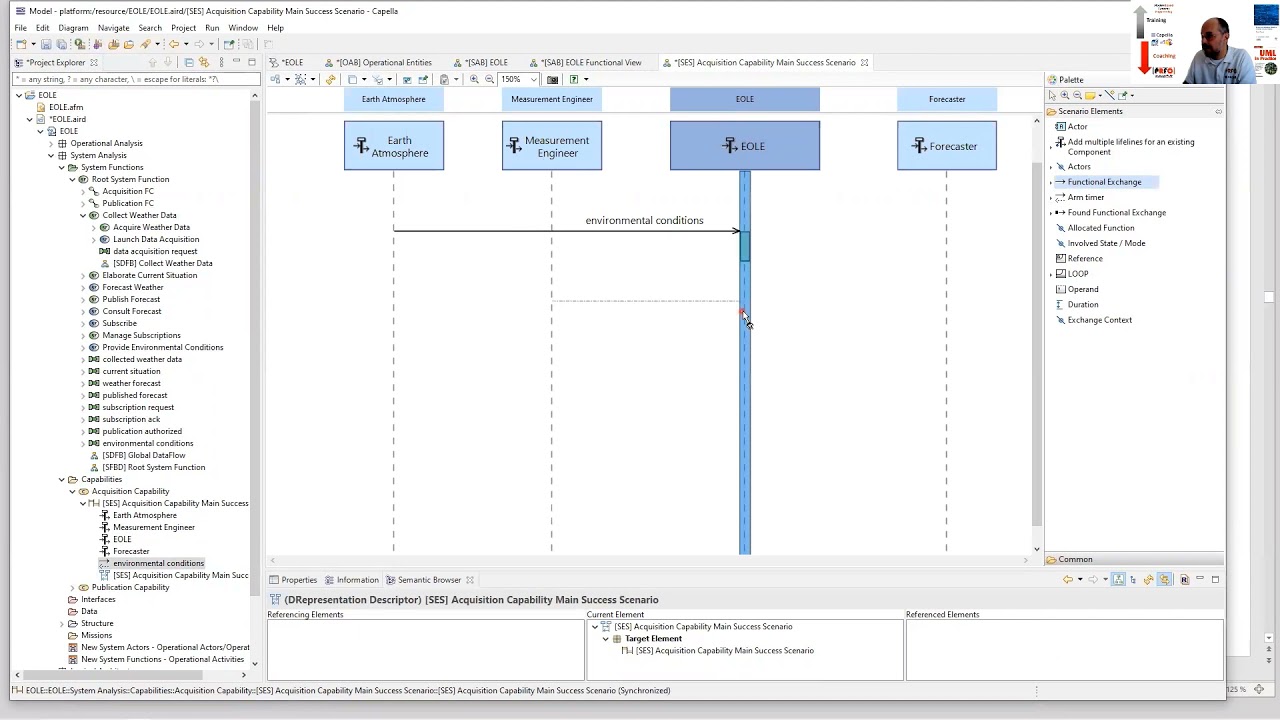Toggle Semantic Browser link-with-selection button
1280x720 pixels.
tap(1164, 580)
